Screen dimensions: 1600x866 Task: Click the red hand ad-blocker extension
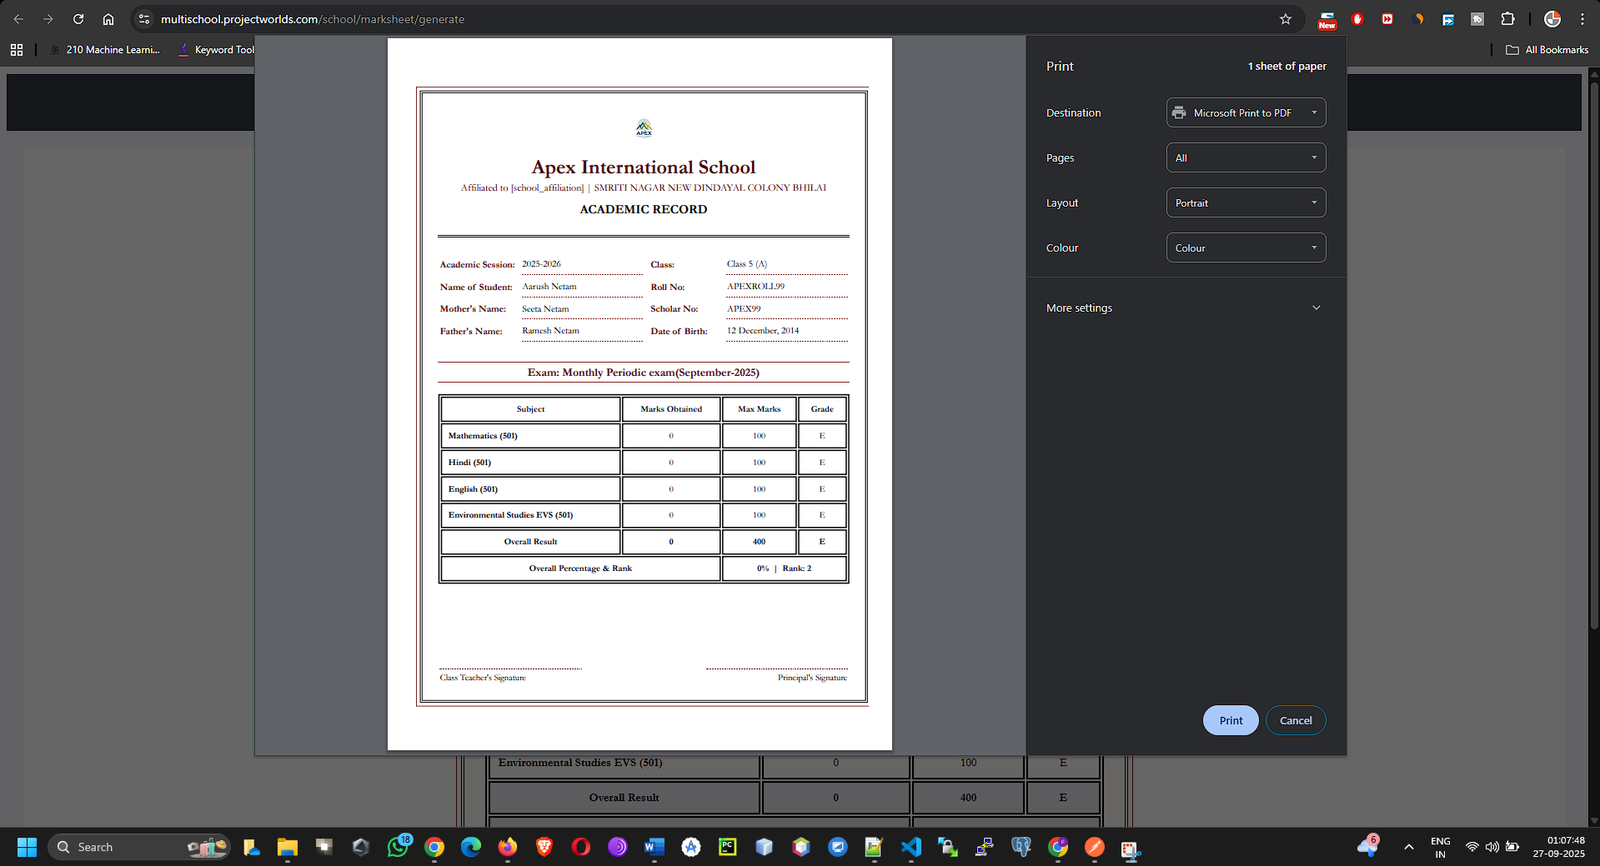[1357, 19]
